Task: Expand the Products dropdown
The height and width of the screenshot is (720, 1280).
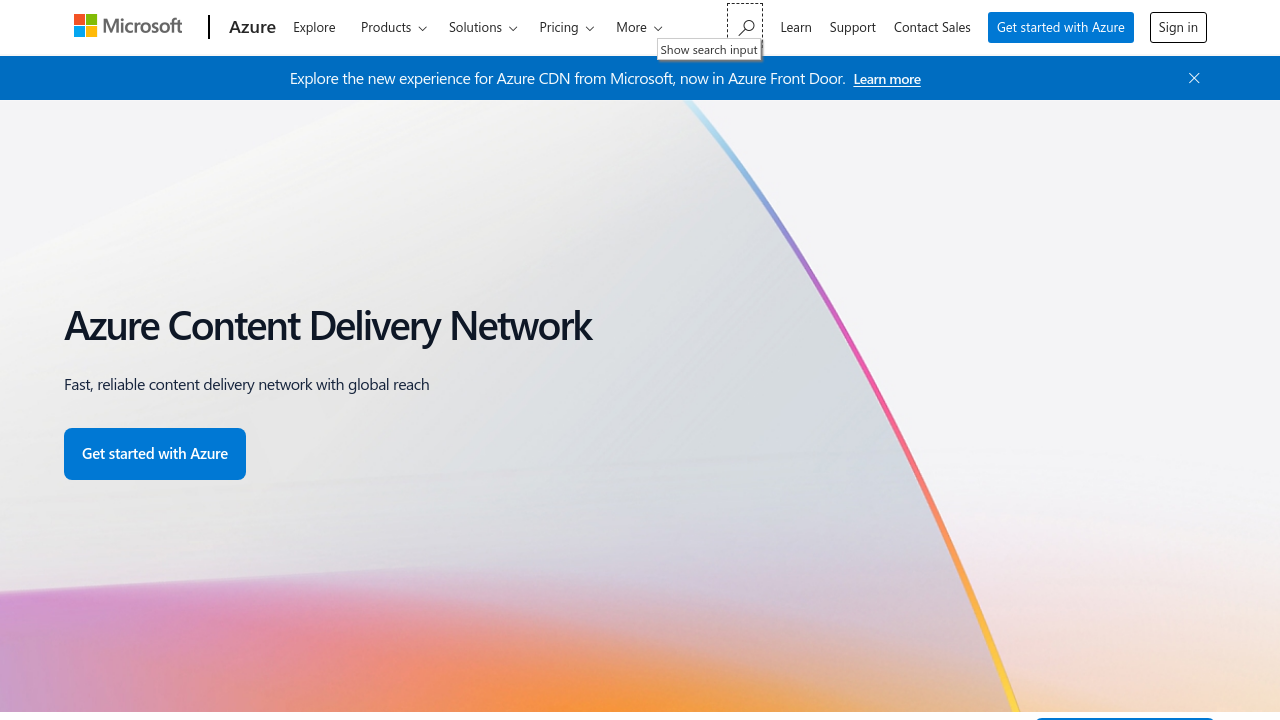Action: pyautogui.click(x=393, y=27)
